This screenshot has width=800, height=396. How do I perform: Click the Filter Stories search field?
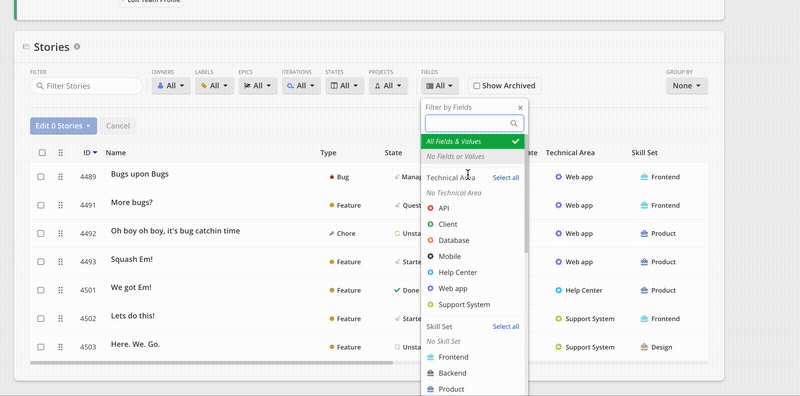[86, 86]
